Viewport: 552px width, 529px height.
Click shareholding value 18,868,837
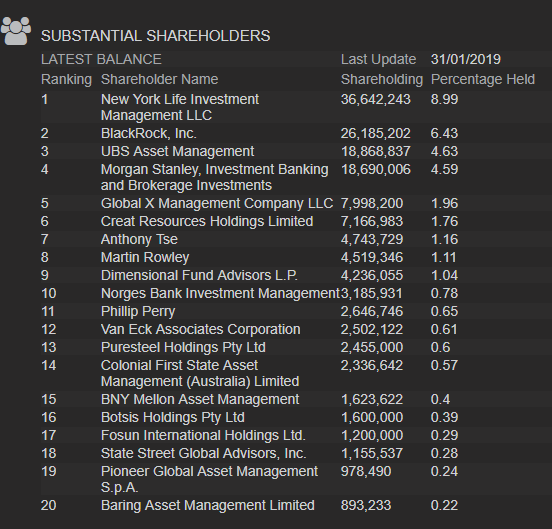(376, 152)
